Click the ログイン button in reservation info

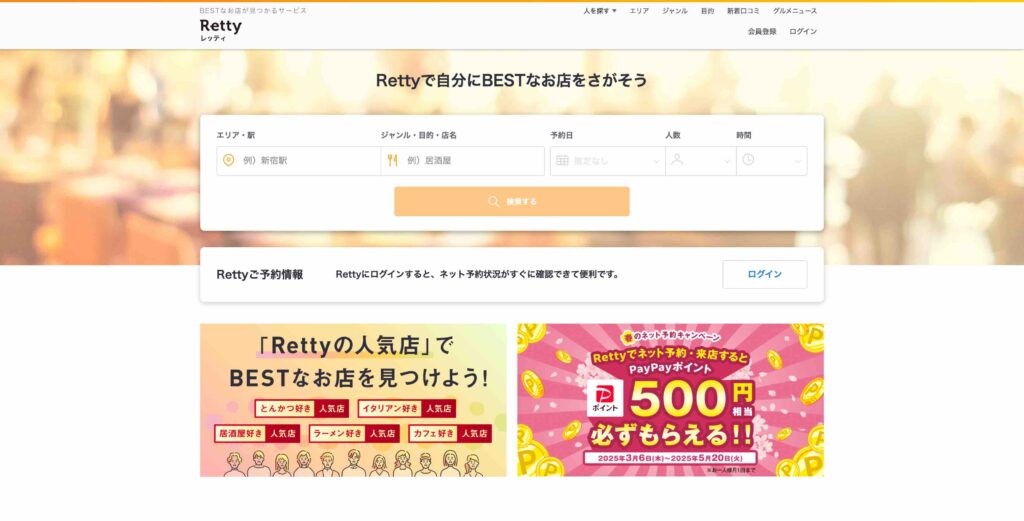click(765, 274)
